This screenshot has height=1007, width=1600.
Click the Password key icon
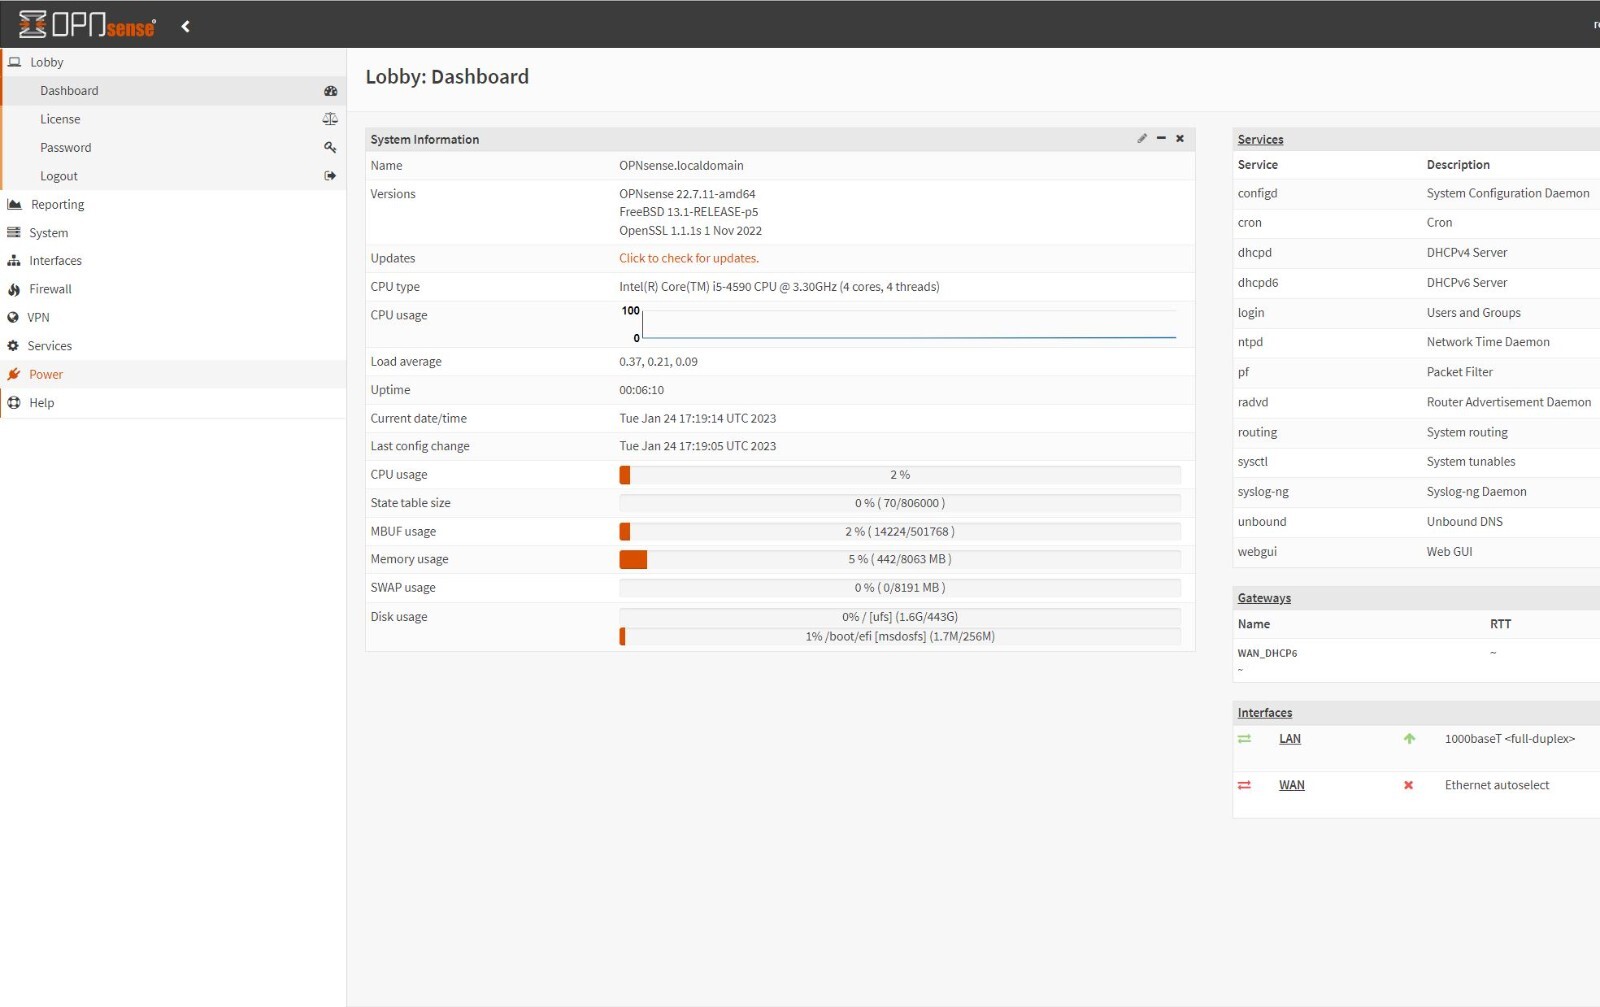tap(330, 147)
